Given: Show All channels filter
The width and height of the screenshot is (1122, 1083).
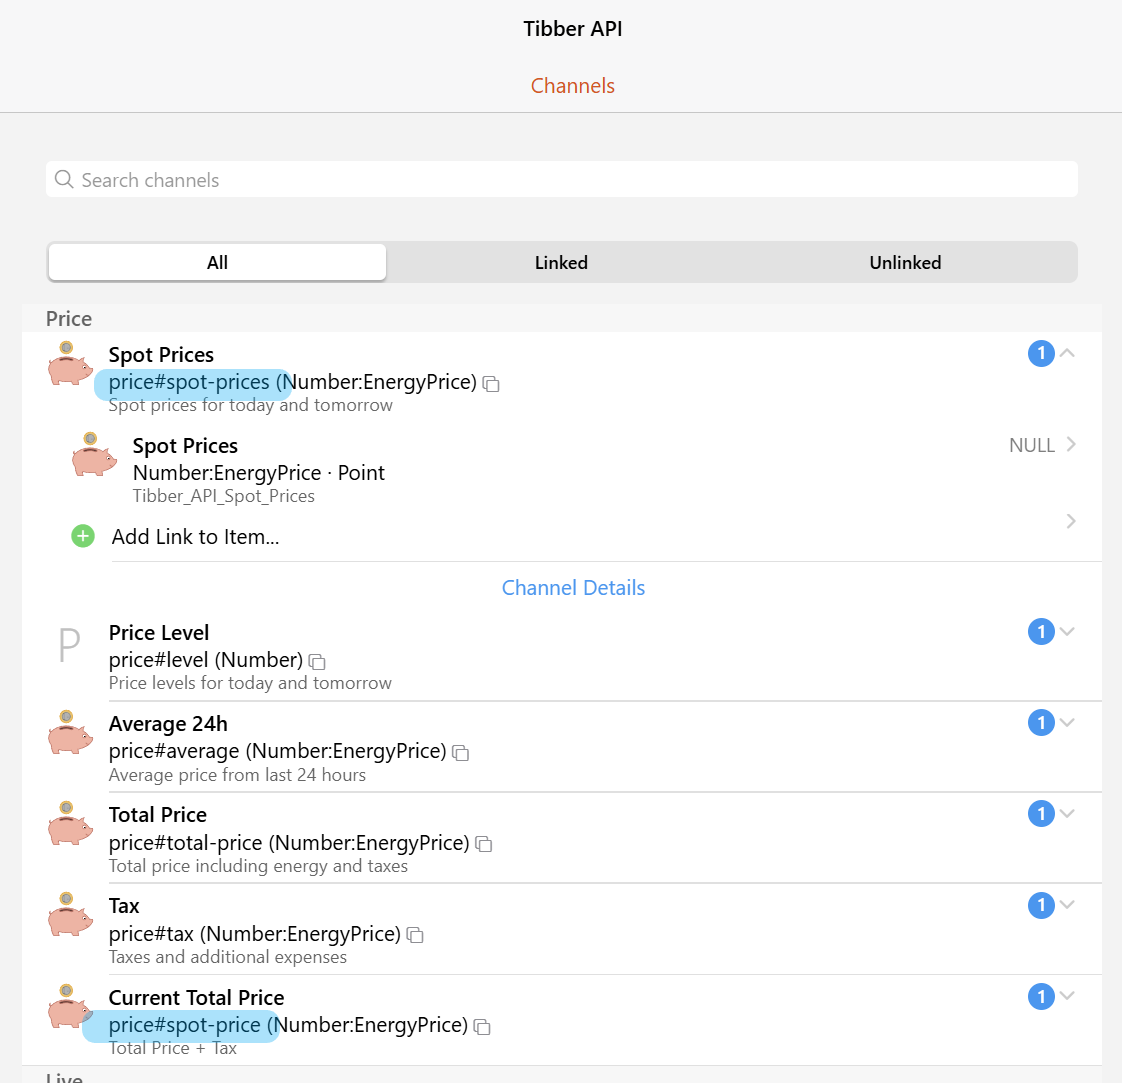Looking at the screenshot, I should click(218, 263).
